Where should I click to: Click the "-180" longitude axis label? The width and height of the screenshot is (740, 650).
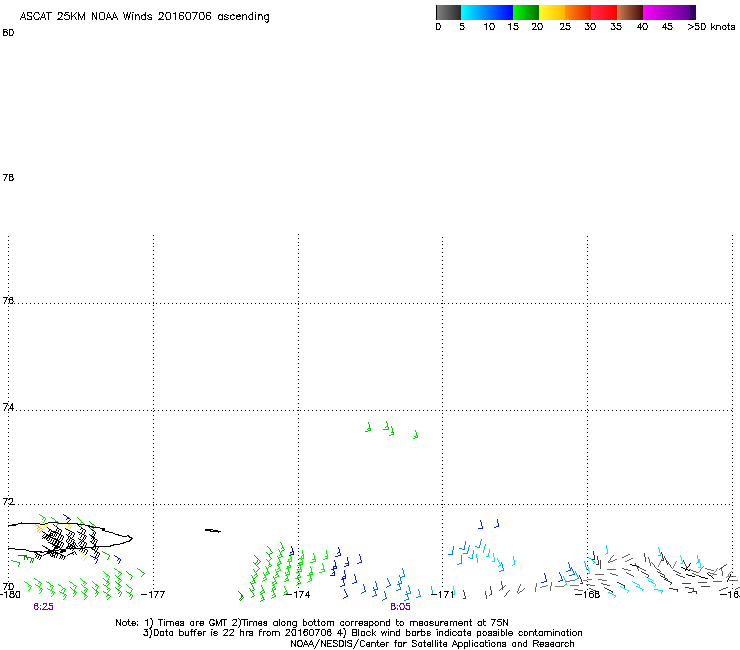(x=10, y=594)
